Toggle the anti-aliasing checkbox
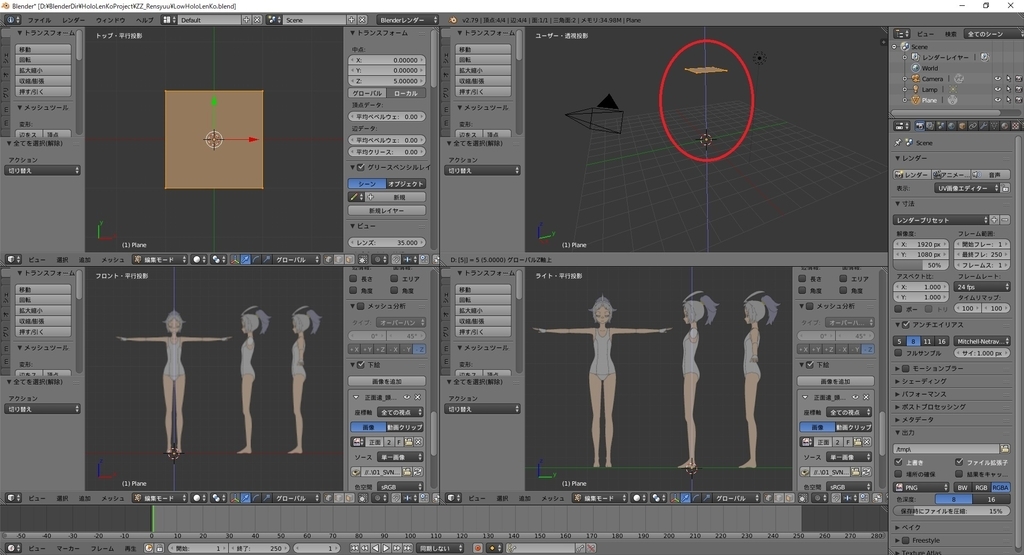1024x555 pixels. pos(906,325)
